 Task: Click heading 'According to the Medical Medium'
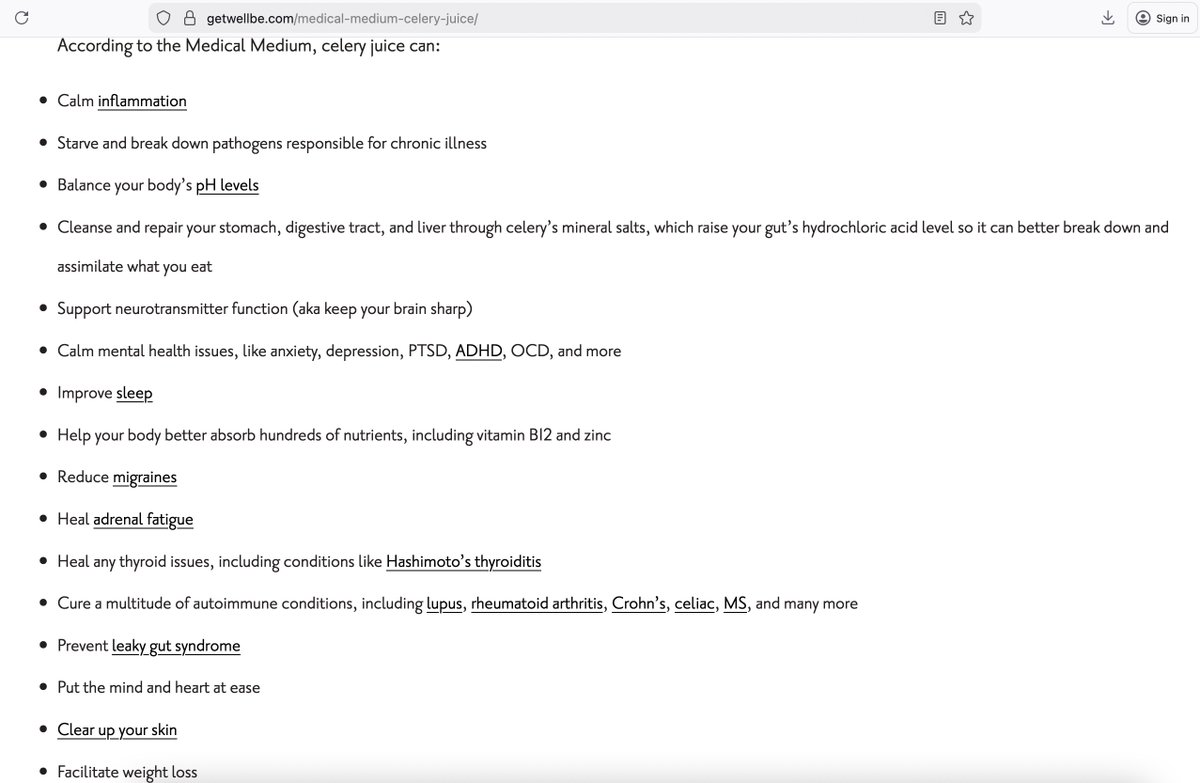coord(248,45)
